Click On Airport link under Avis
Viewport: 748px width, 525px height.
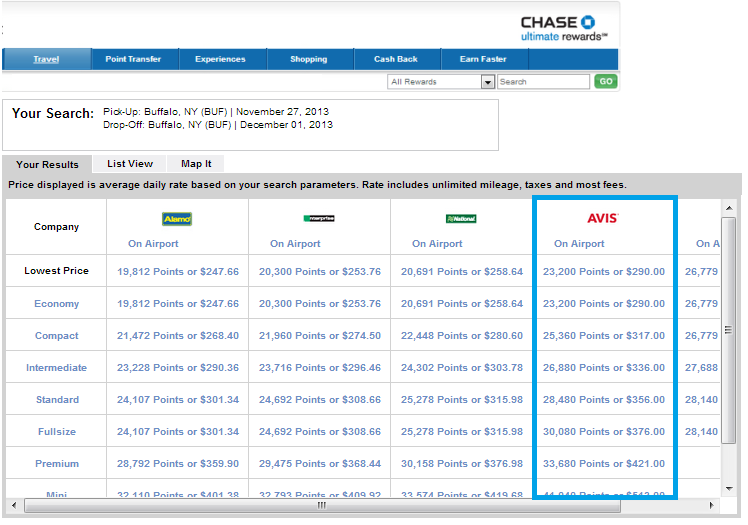[x=579, y=244]
